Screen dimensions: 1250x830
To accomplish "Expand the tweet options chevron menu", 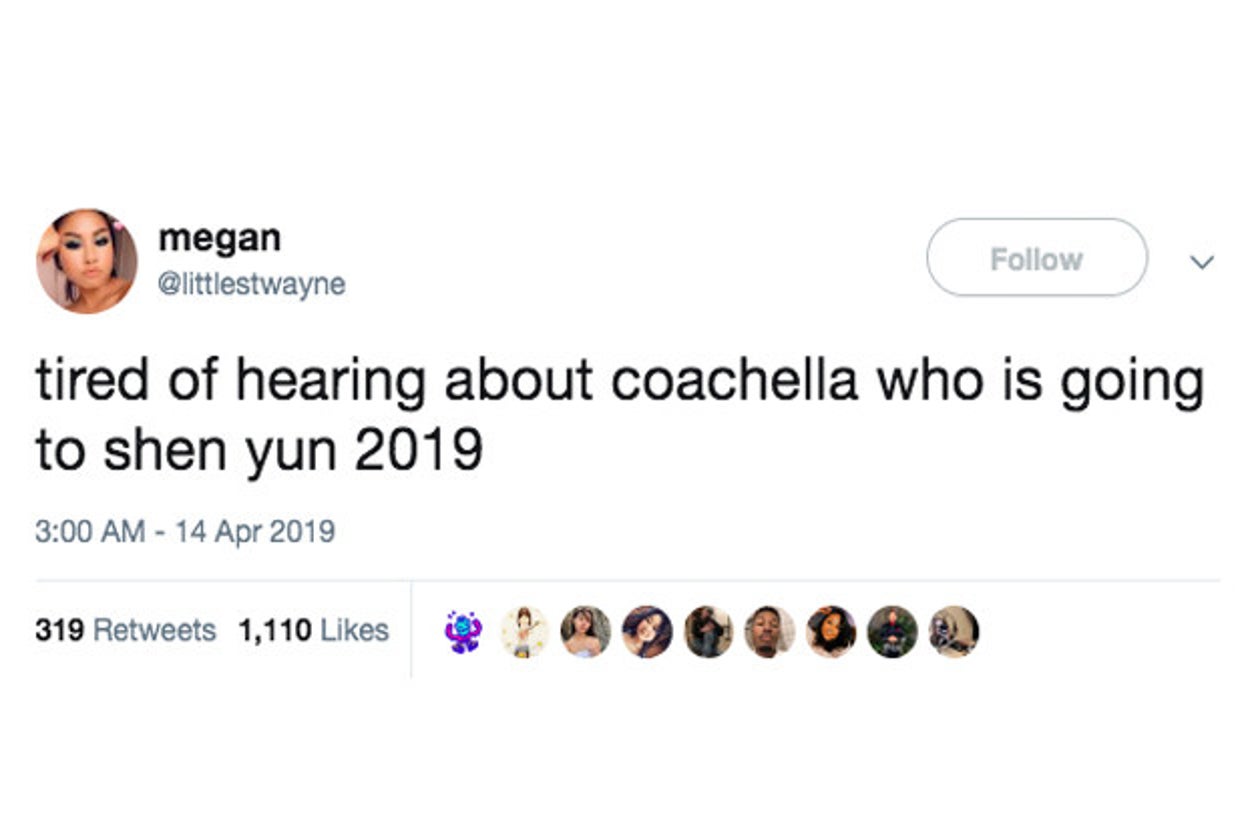I will [1202, 260].
